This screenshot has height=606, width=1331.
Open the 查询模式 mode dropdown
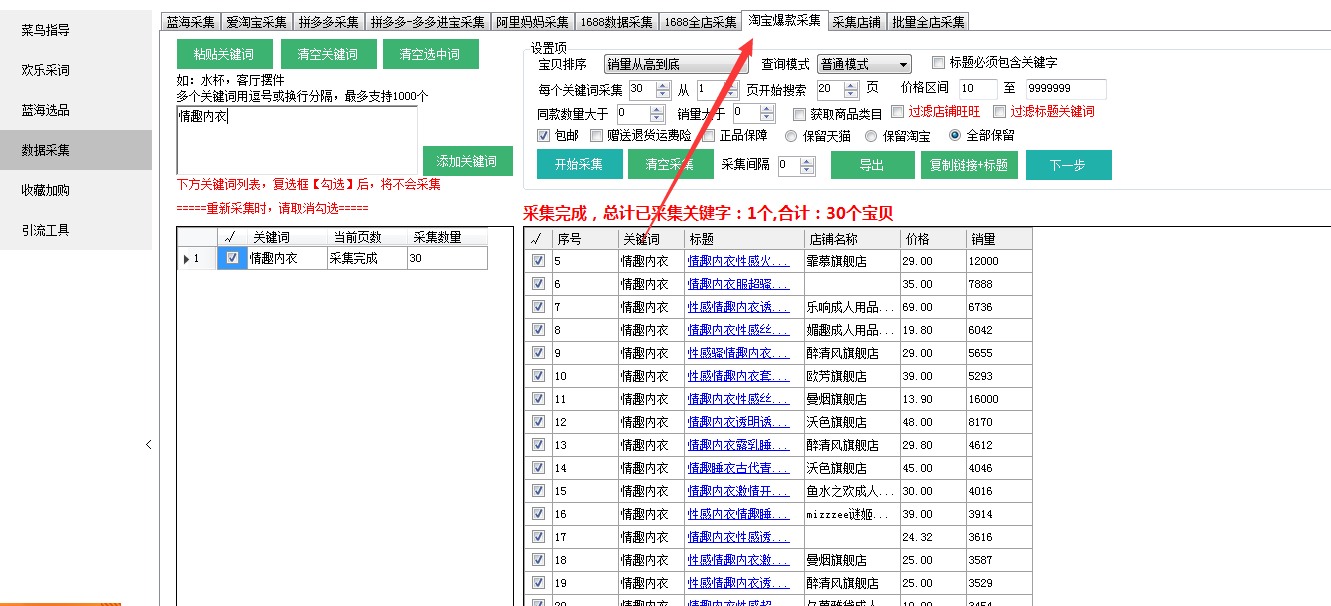[864, 62]
